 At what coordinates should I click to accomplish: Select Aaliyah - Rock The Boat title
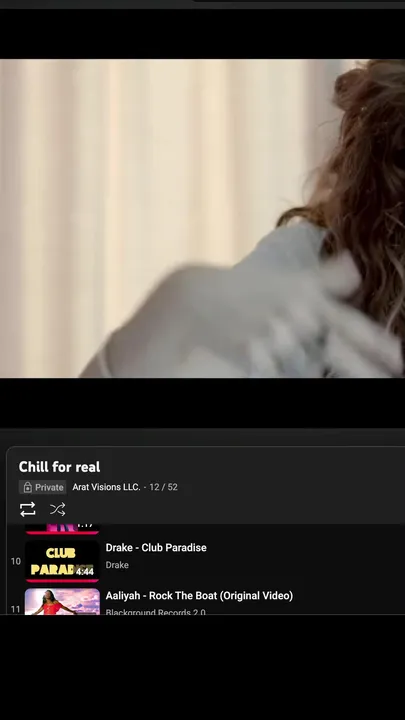(x=199, y=596)
